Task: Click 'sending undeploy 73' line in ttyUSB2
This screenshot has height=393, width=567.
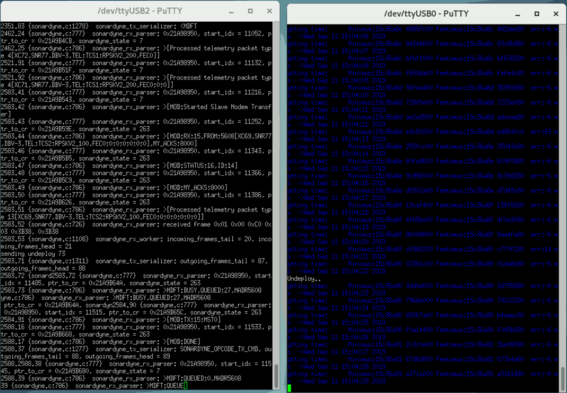Action: pyautogui.click(x=33, y=254)
